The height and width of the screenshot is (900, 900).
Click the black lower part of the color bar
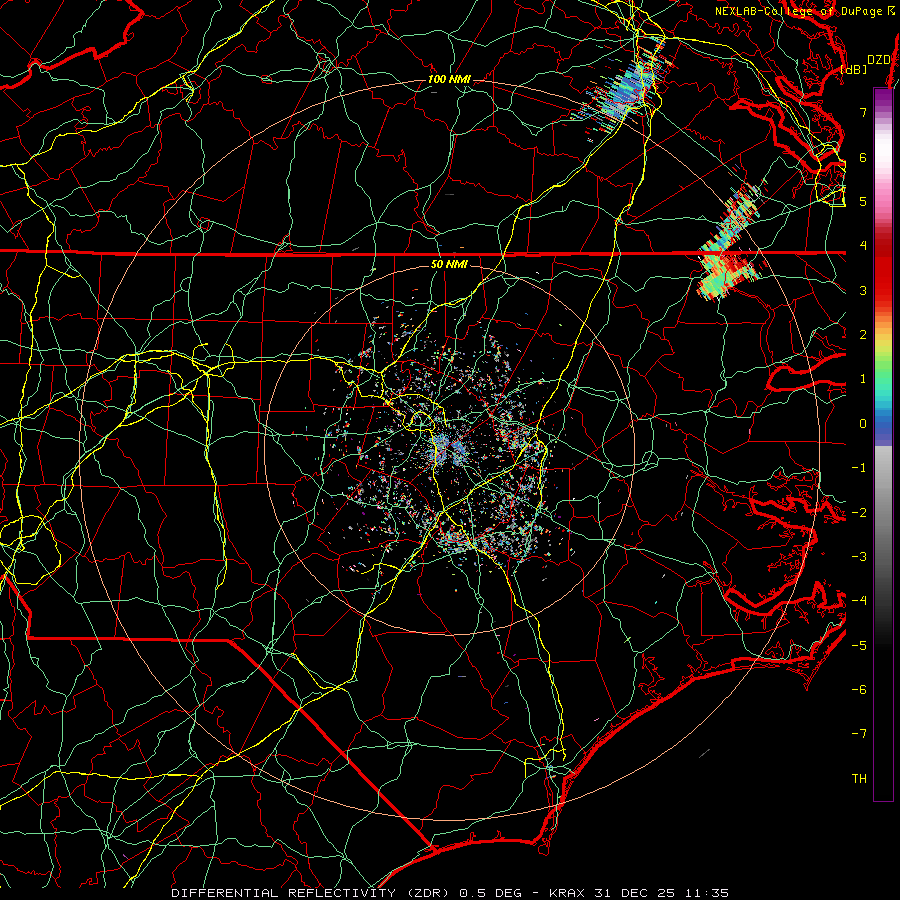[883, 717]
